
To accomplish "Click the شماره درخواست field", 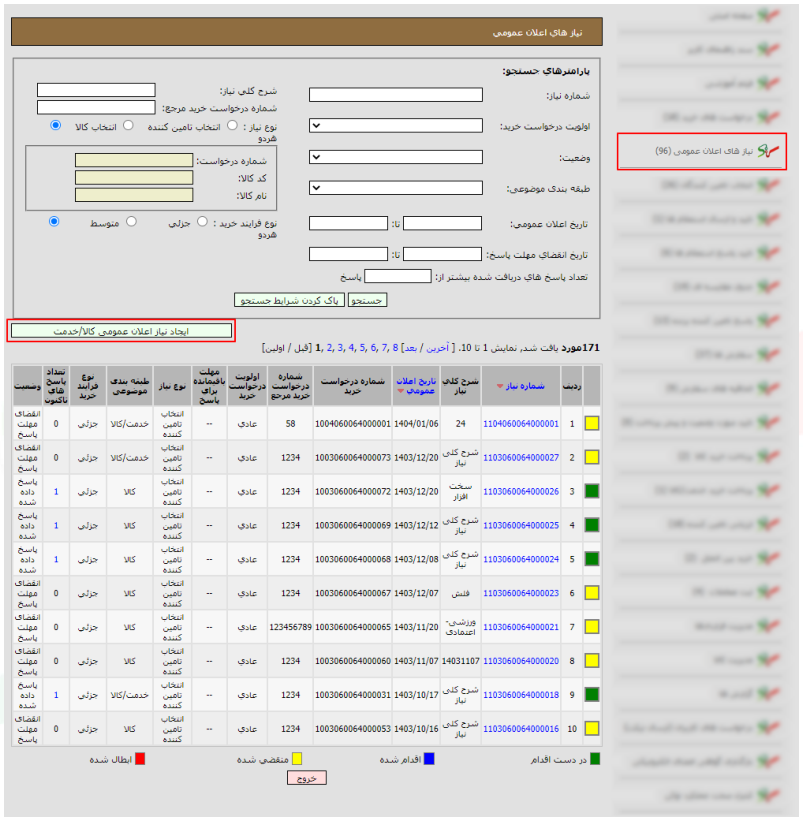I will click(x=134, y=160).
